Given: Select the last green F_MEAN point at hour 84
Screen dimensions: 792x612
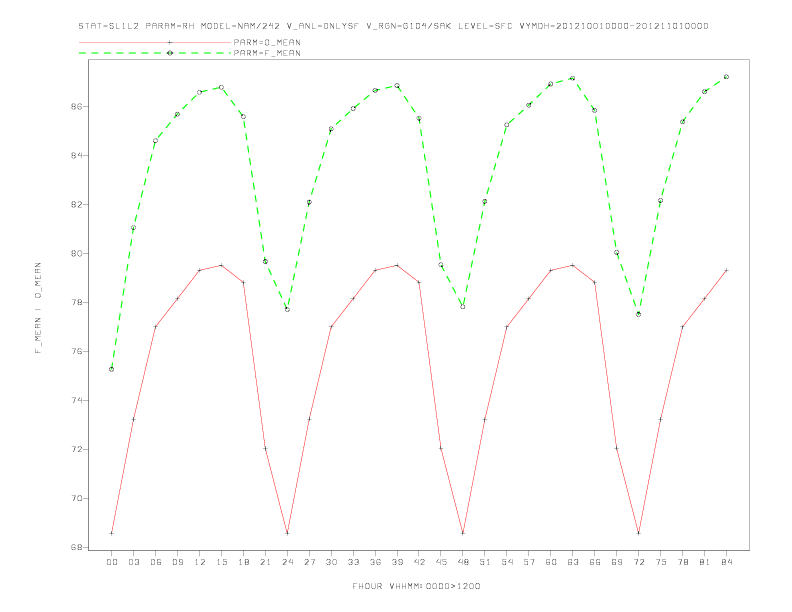Looking at the screenshot, I should (726, 77).
